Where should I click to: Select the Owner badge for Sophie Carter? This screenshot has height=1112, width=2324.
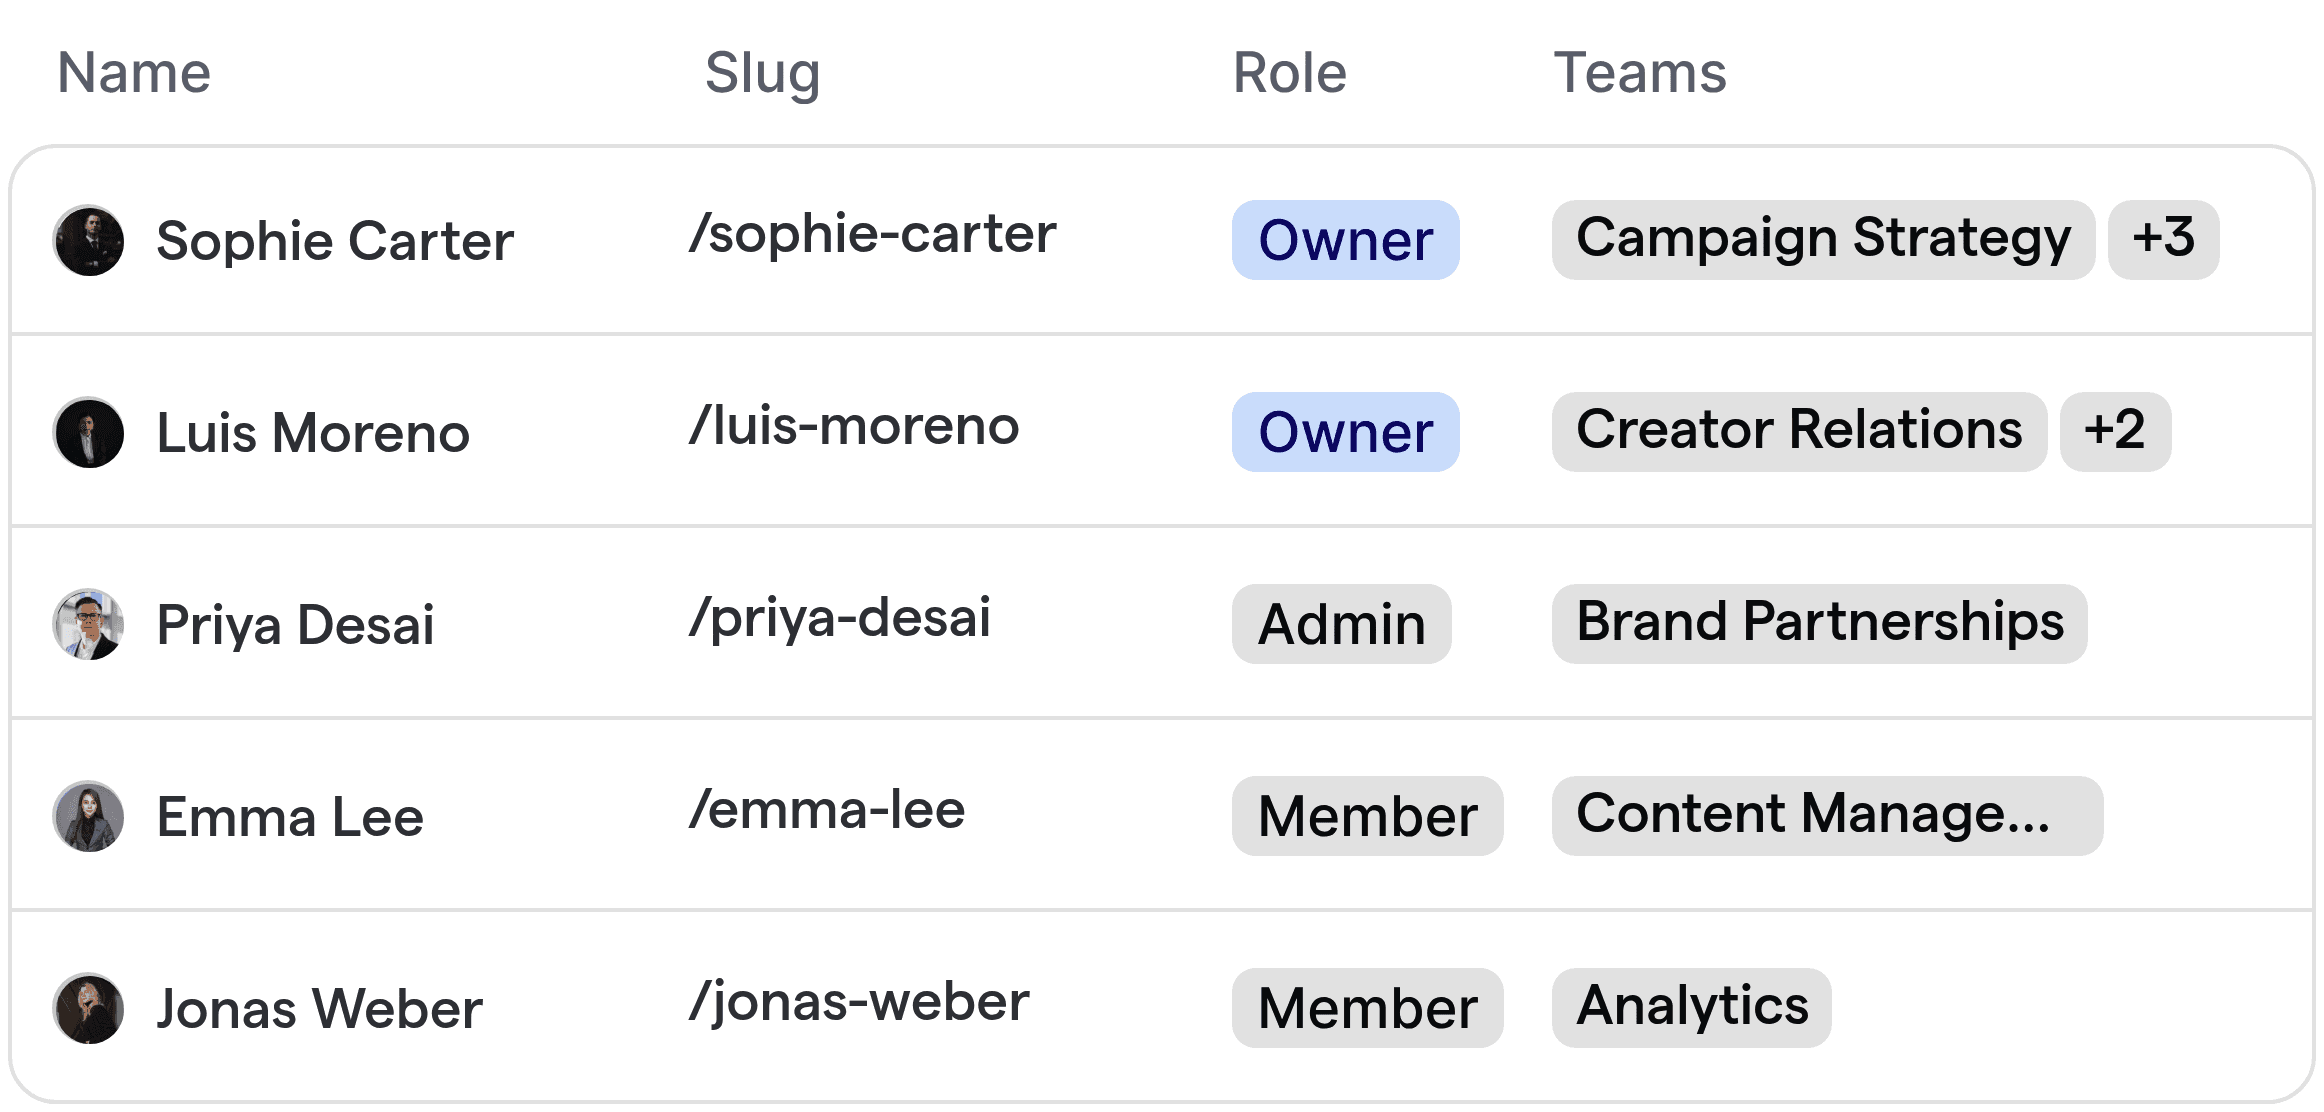coord(1345,240)
